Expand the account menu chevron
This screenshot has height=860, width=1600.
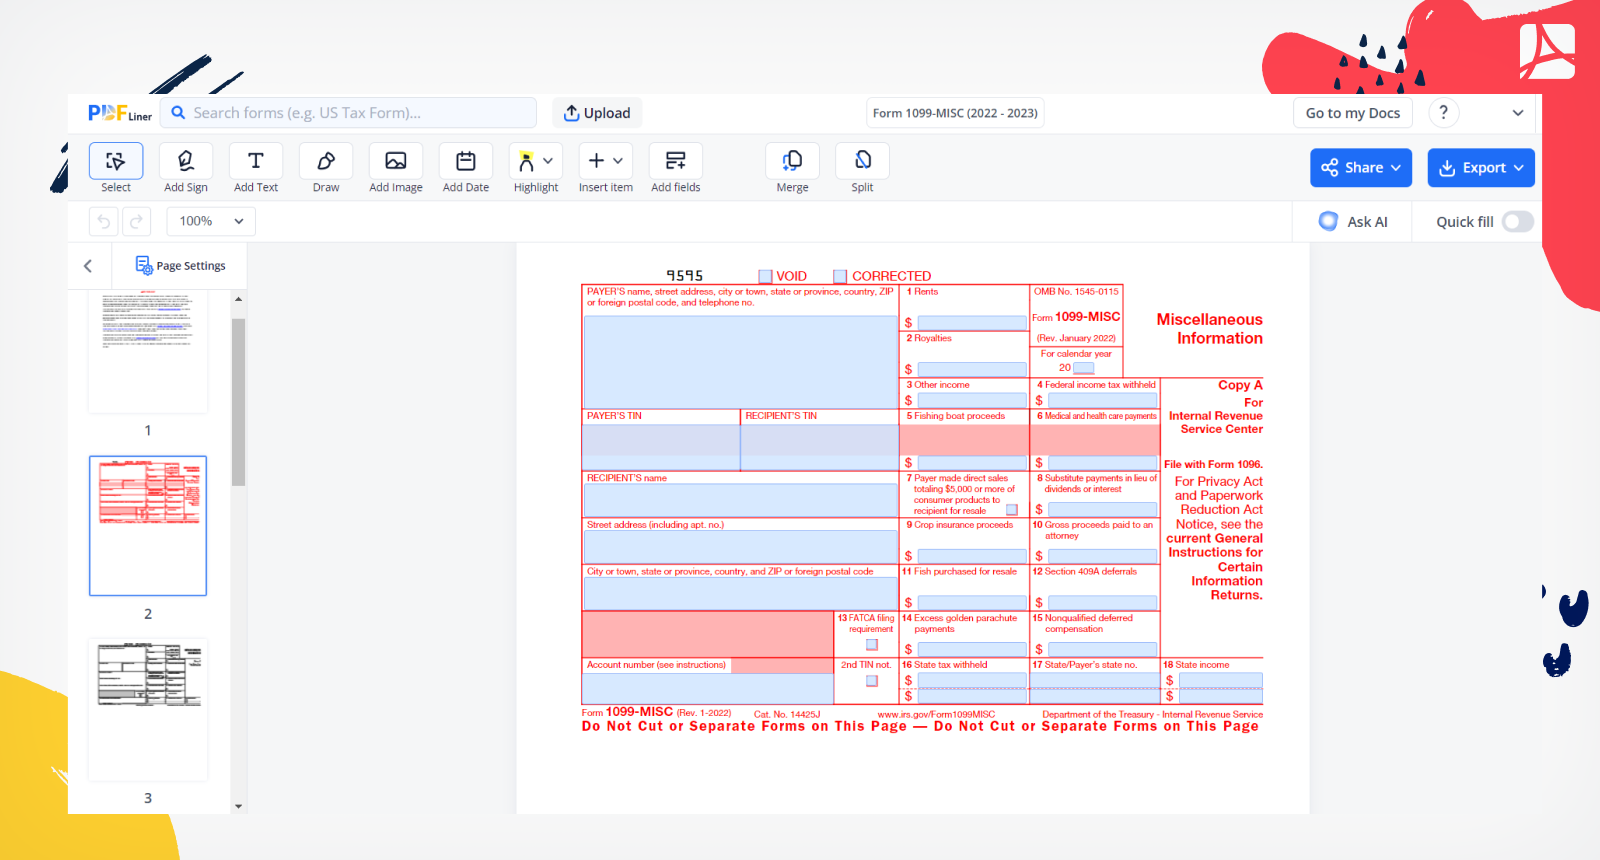click(x=1518, y=113)
